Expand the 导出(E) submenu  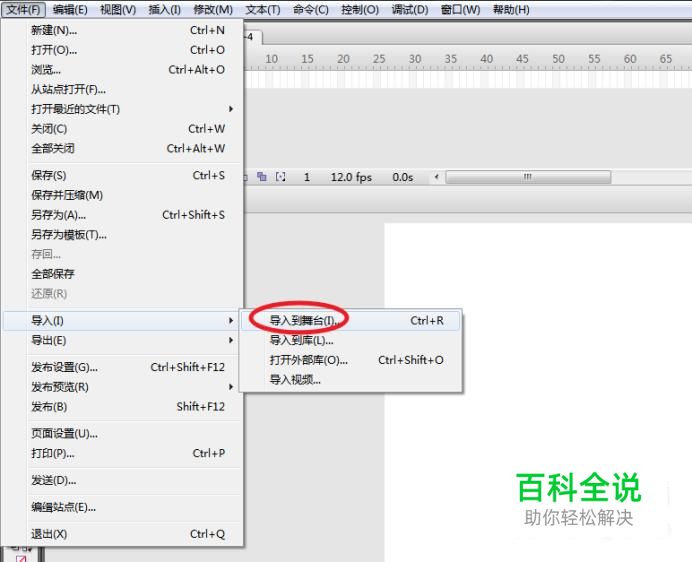coord(123,340)
